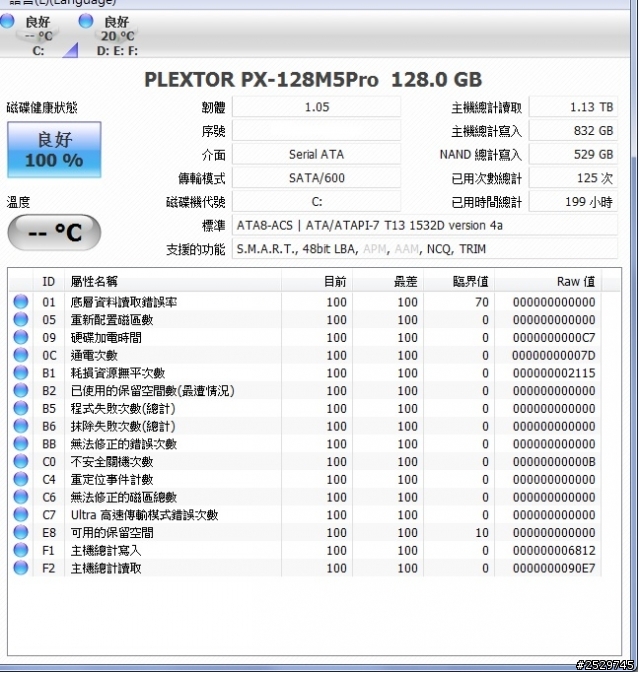Click the PLEXTOR PX-128M5Pro drive title
640x673 pixels.
[x=313, y=79]
